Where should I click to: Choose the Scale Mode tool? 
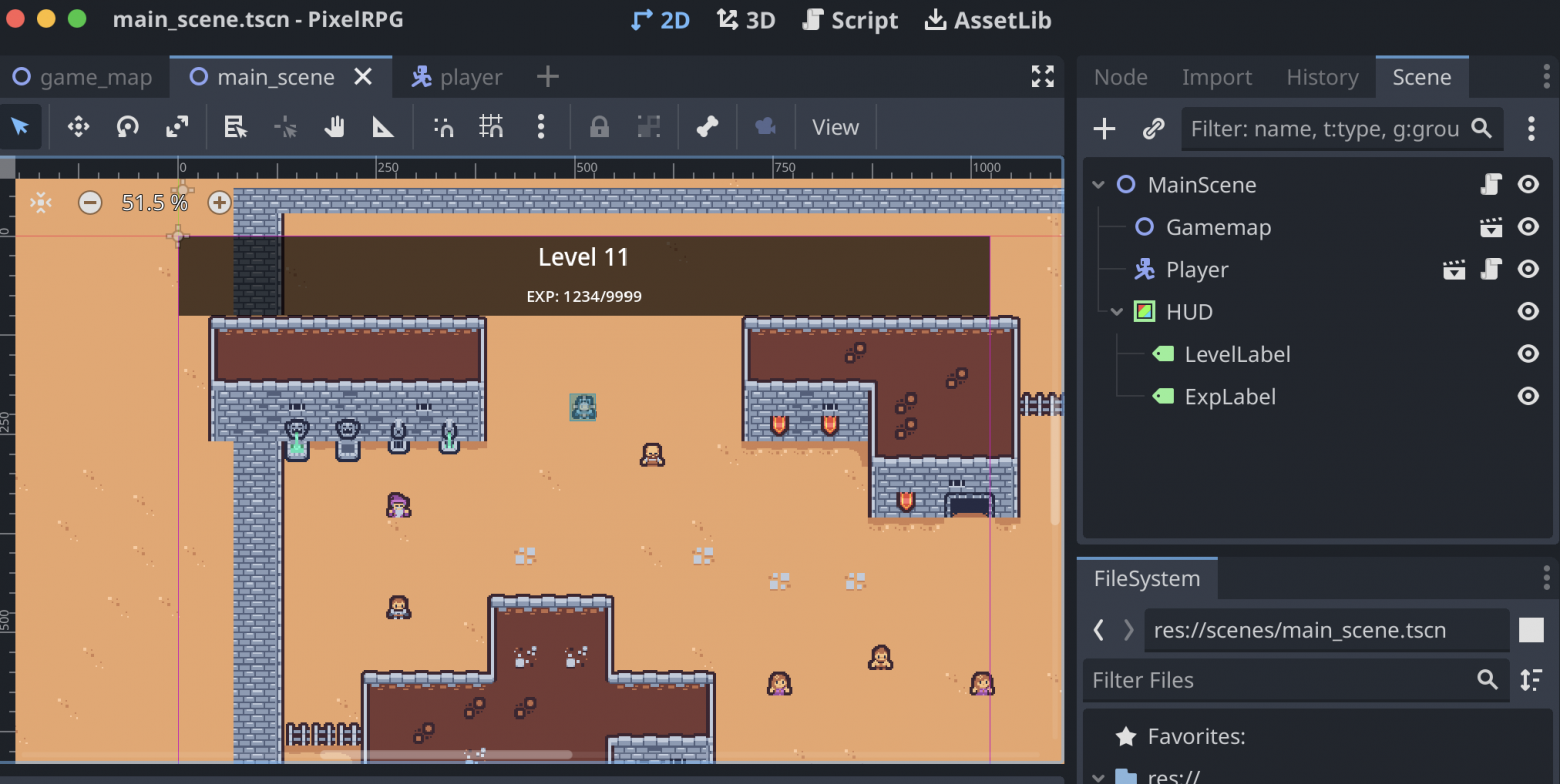coord(177,127)
